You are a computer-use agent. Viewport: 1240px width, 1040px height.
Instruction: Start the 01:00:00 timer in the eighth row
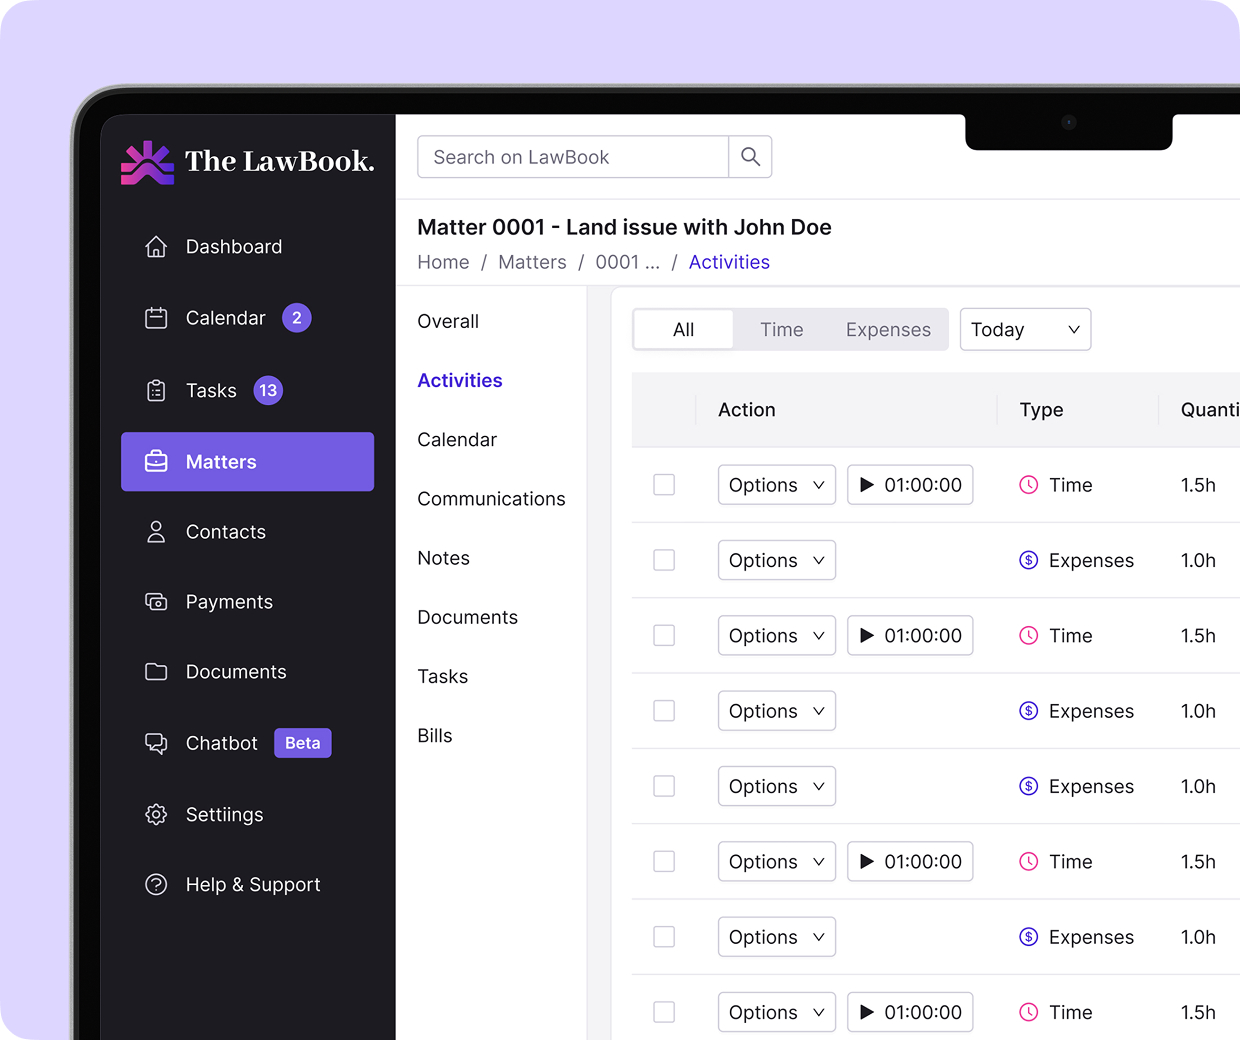tap(910, 1012)
